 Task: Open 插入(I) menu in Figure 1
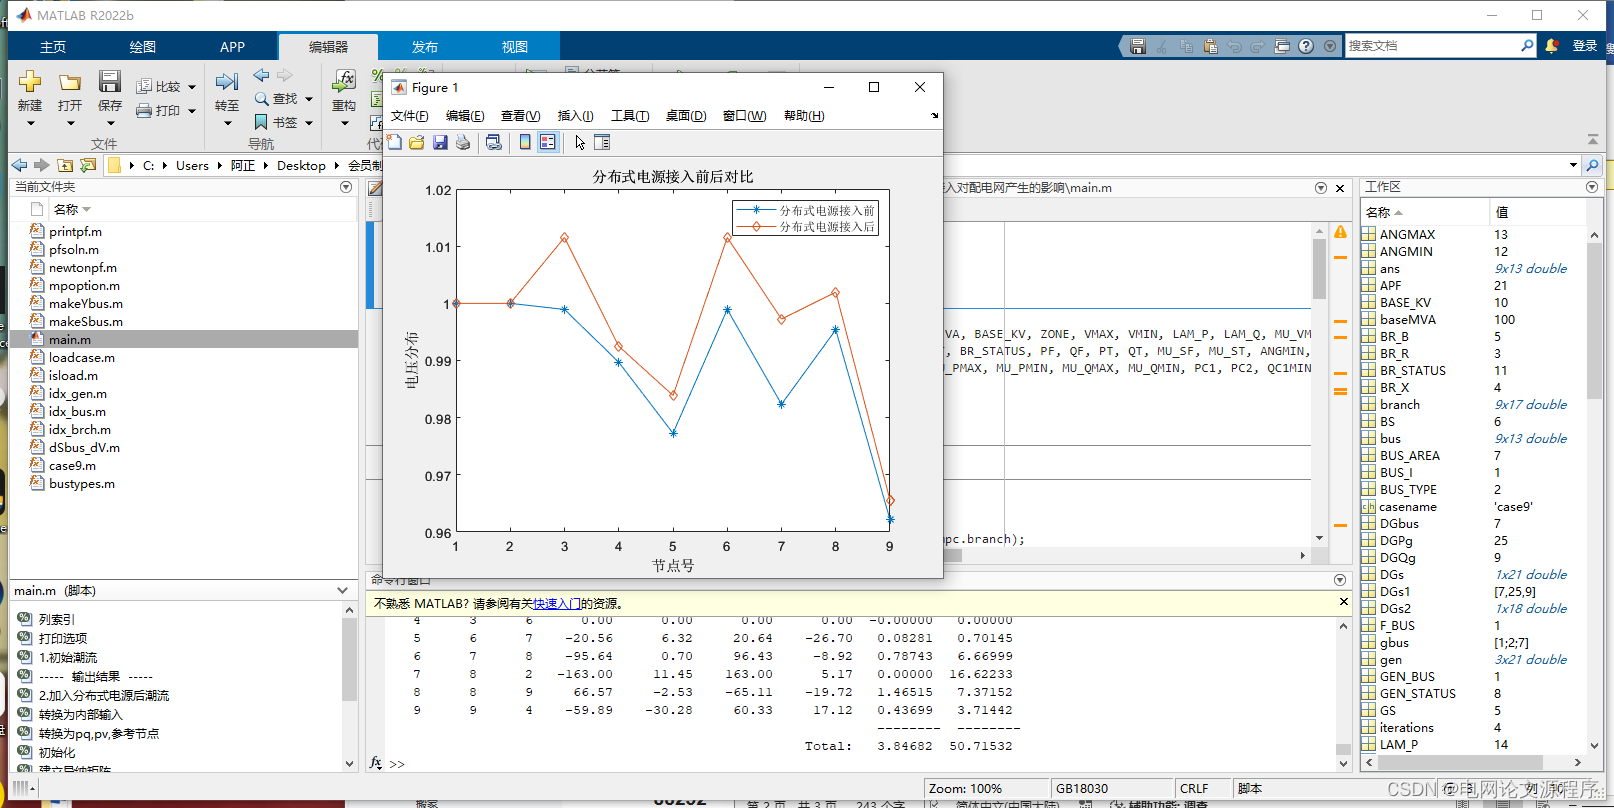click(x=575, y=116)
